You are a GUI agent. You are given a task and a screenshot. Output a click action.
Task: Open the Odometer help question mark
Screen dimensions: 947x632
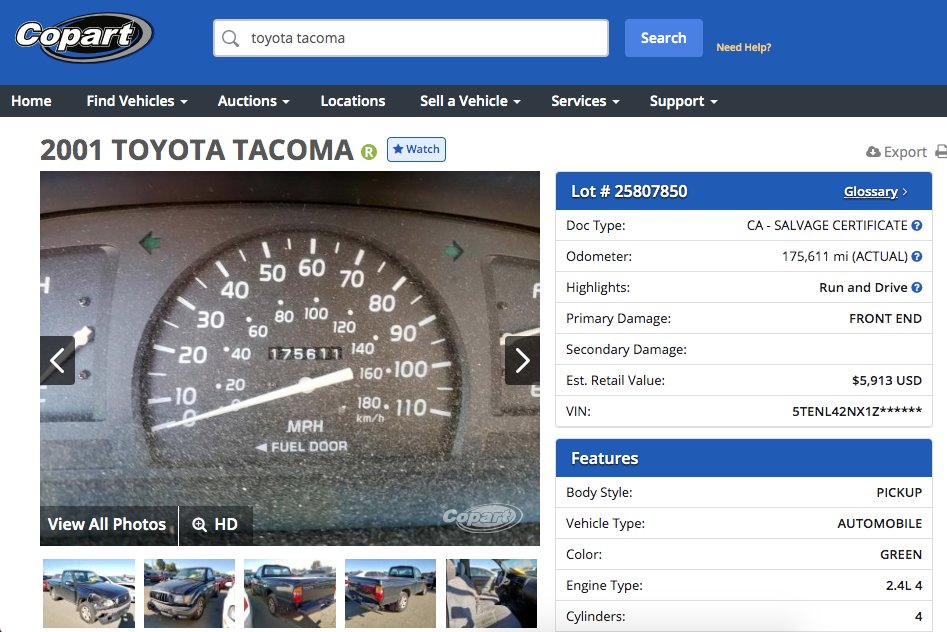[x=917, y=256]
